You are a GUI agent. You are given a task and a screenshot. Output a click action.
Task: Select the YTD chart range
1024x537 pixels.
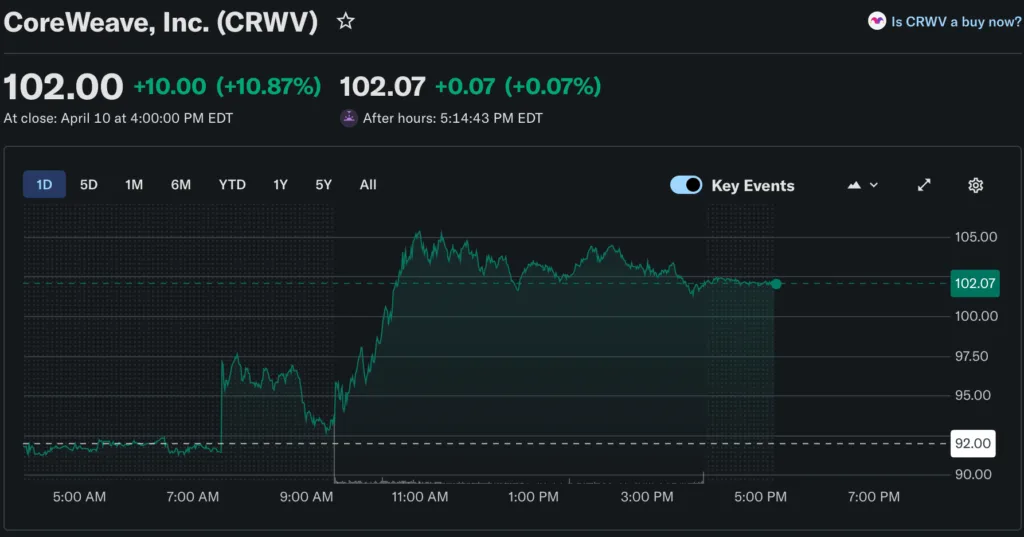tap(232, 185)
